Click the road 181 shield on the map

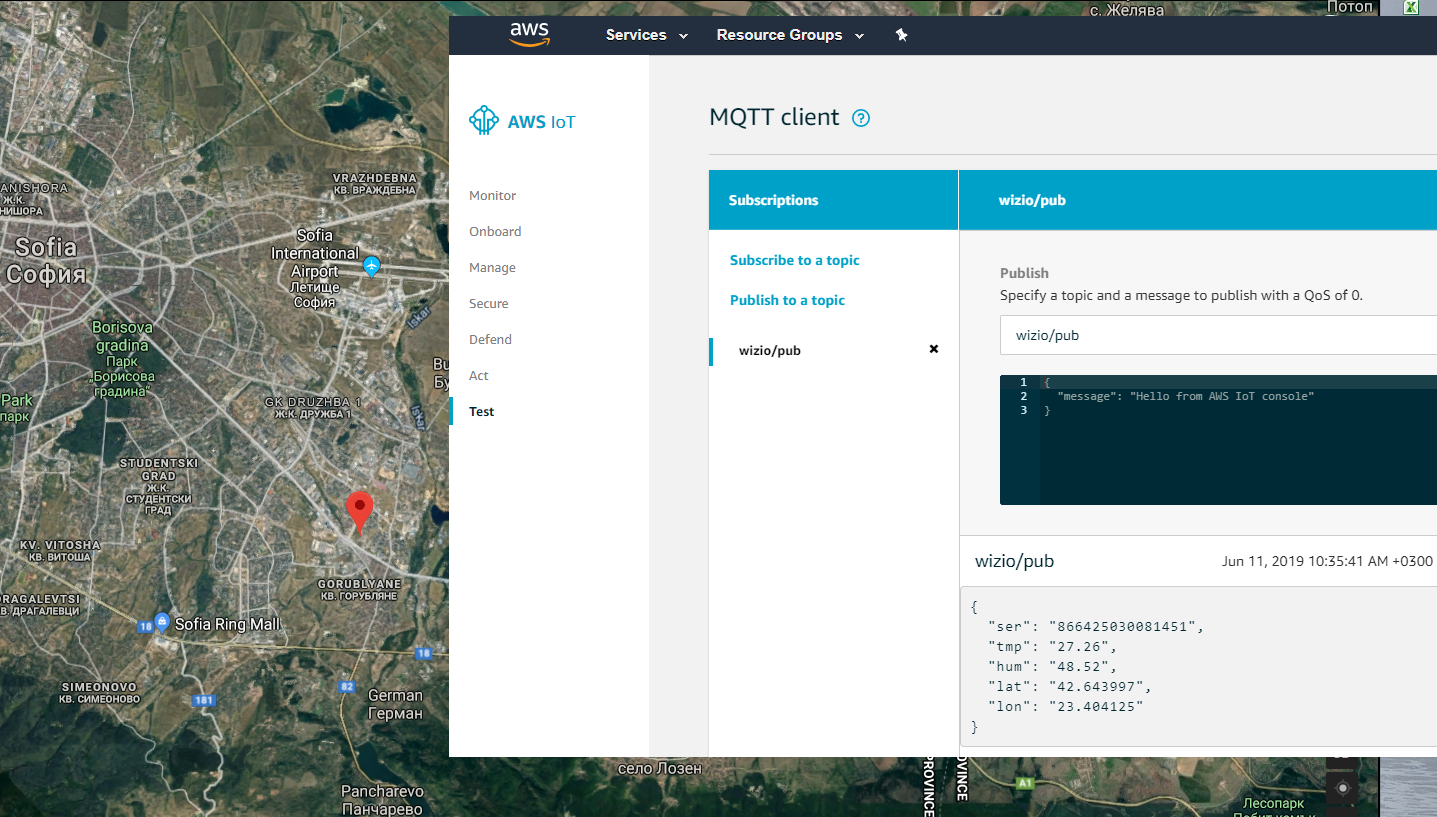coord(204,700)
